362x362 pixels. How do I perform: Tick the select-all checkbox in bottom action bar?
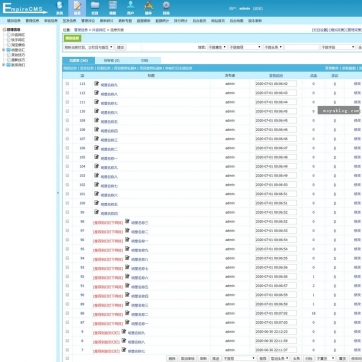(67, 358)
